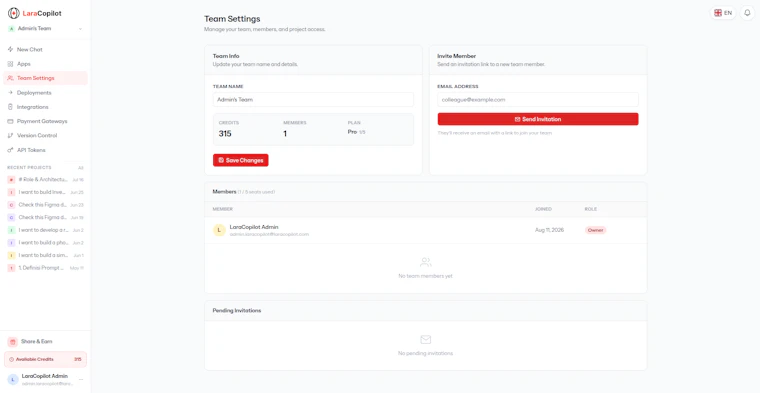This screenshot has height=393, width=760.
Task: Click the Pending Invitations heading
Action: coord(237,311)
